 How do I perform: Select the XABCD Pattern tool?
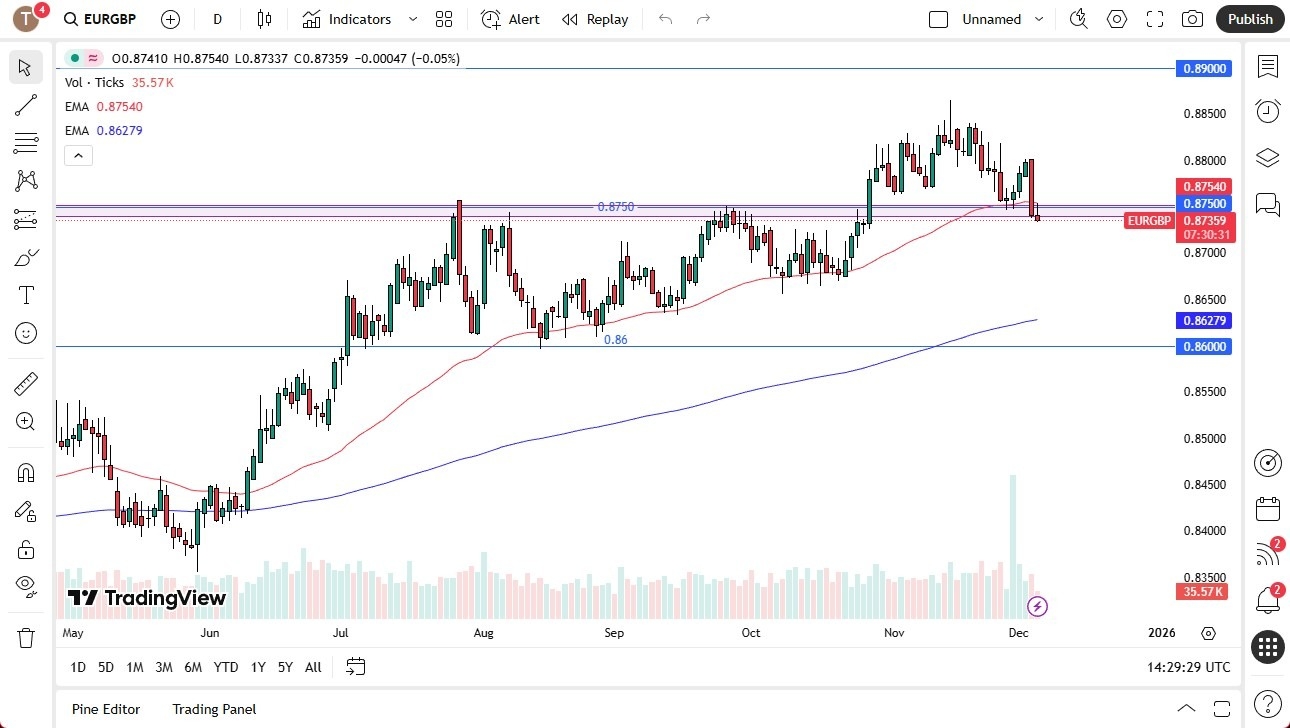26,180
